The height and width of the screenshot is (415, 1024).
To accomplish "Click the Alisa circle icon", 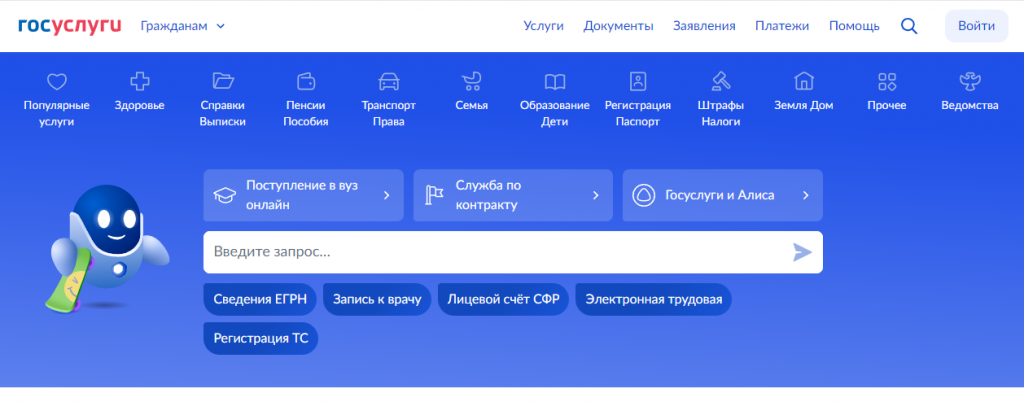I will click(x=643, y=195).
